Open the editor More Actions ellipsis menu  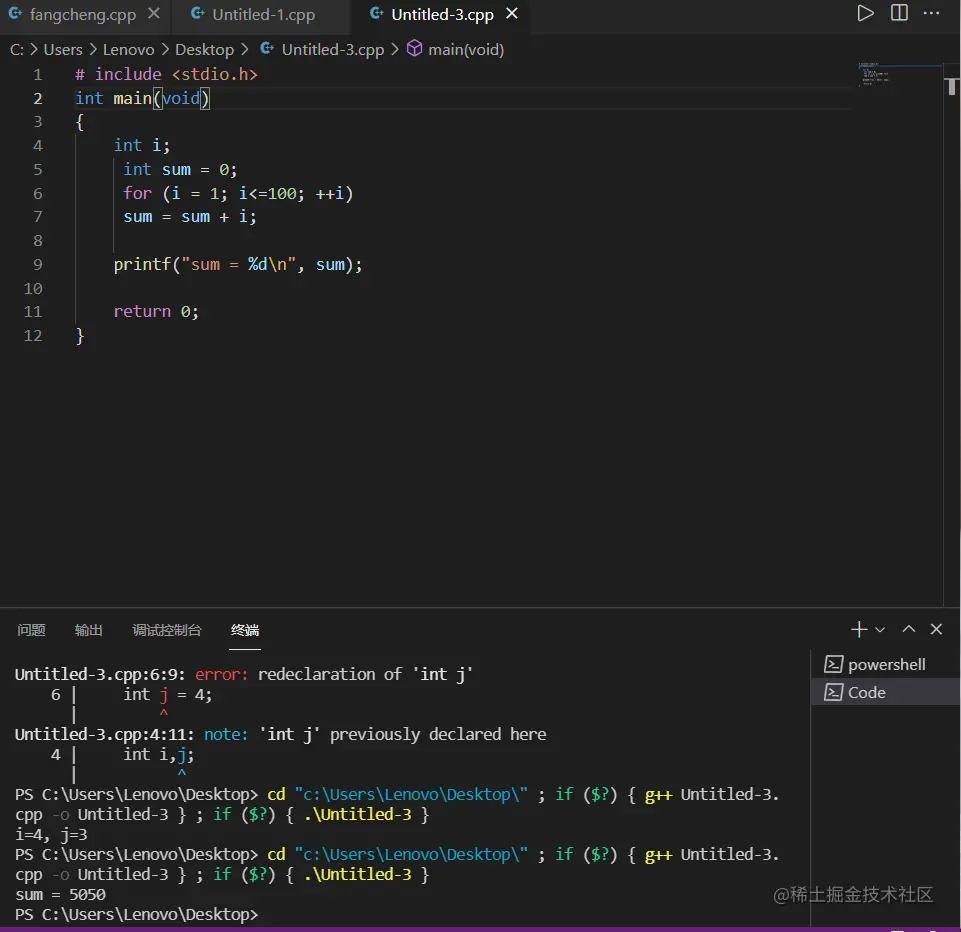[x=931, y=13]
